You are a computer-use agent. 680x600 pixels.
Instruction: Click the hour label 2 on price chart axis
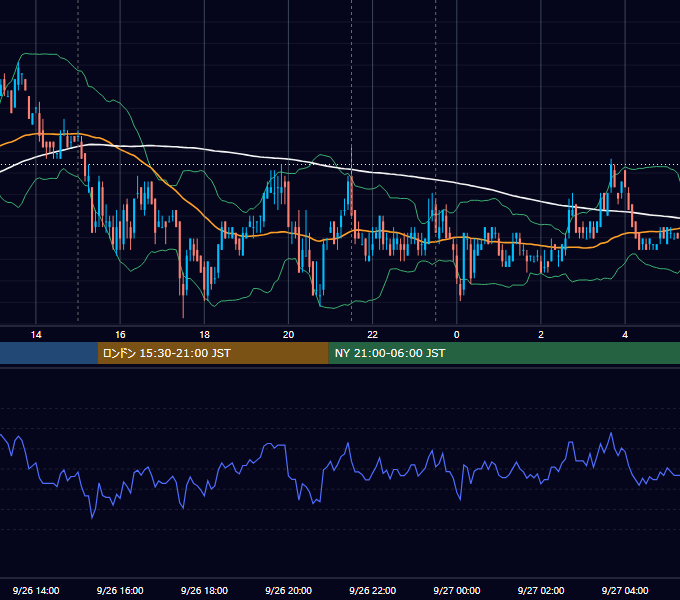(541, 335)
